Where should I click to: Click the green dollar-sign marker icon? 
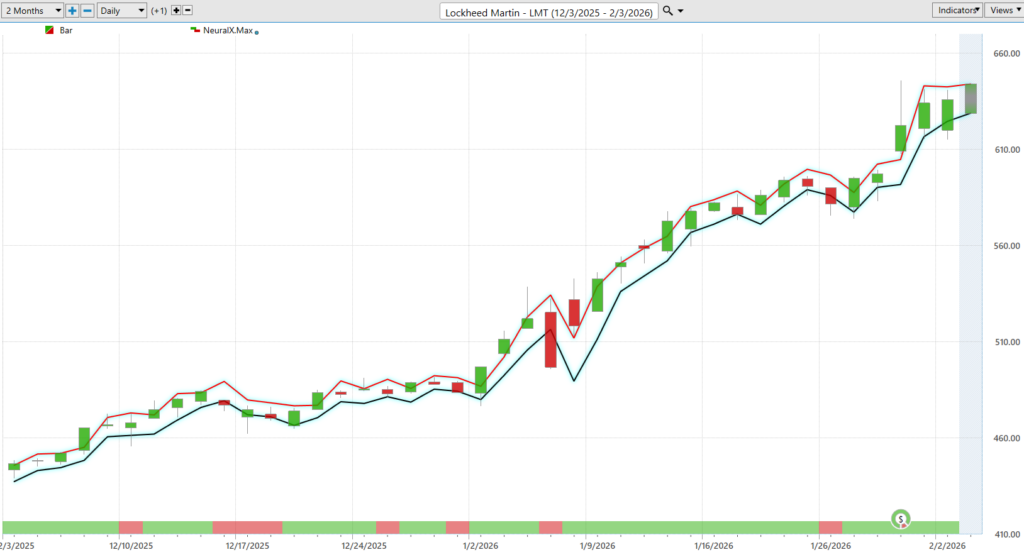coord(901,519)
